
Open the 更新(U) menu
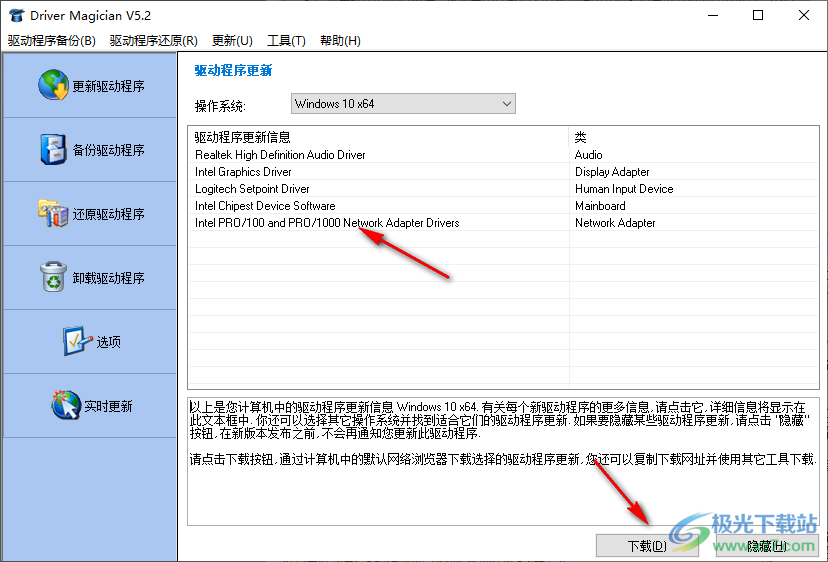coord(232,41)
